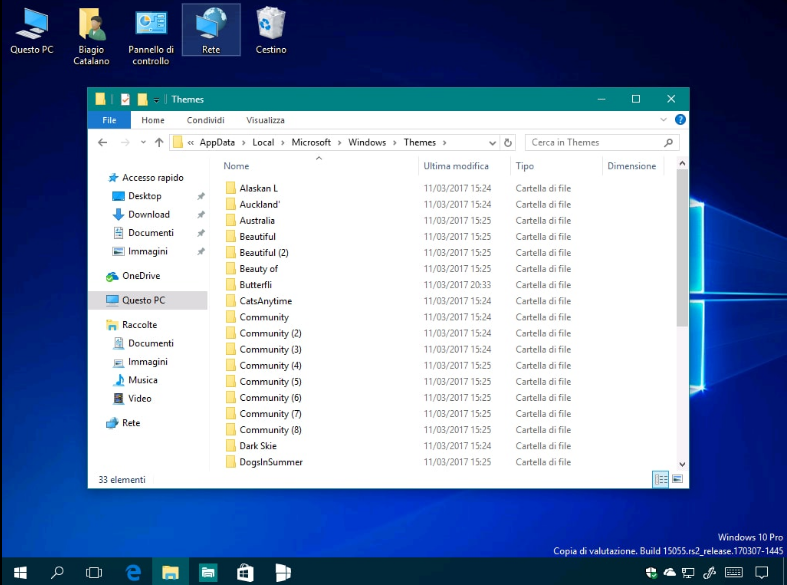Screen dimensions: 787x585
Task: Open the address bar history dropdown
Action: tap(492, 142)
